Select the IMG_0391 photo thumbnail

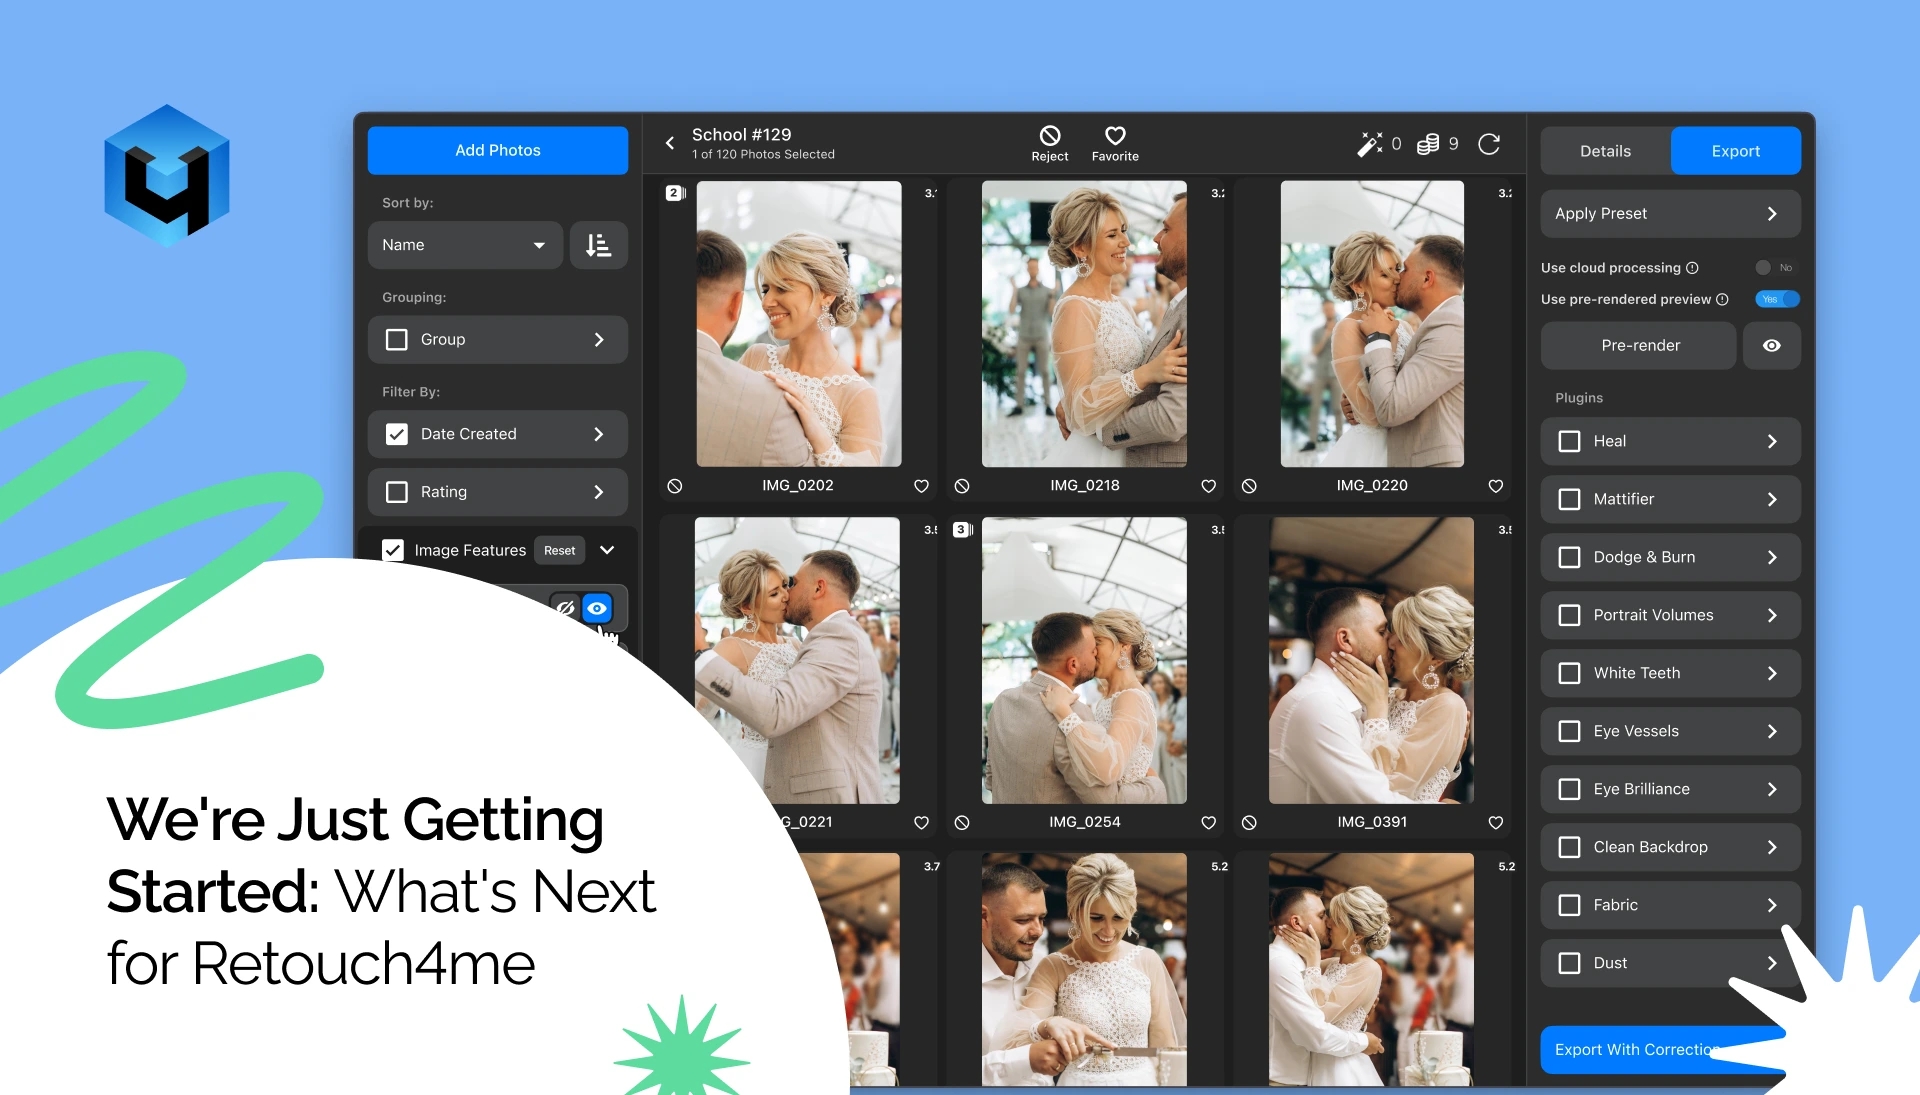[x=1372, y=660]
